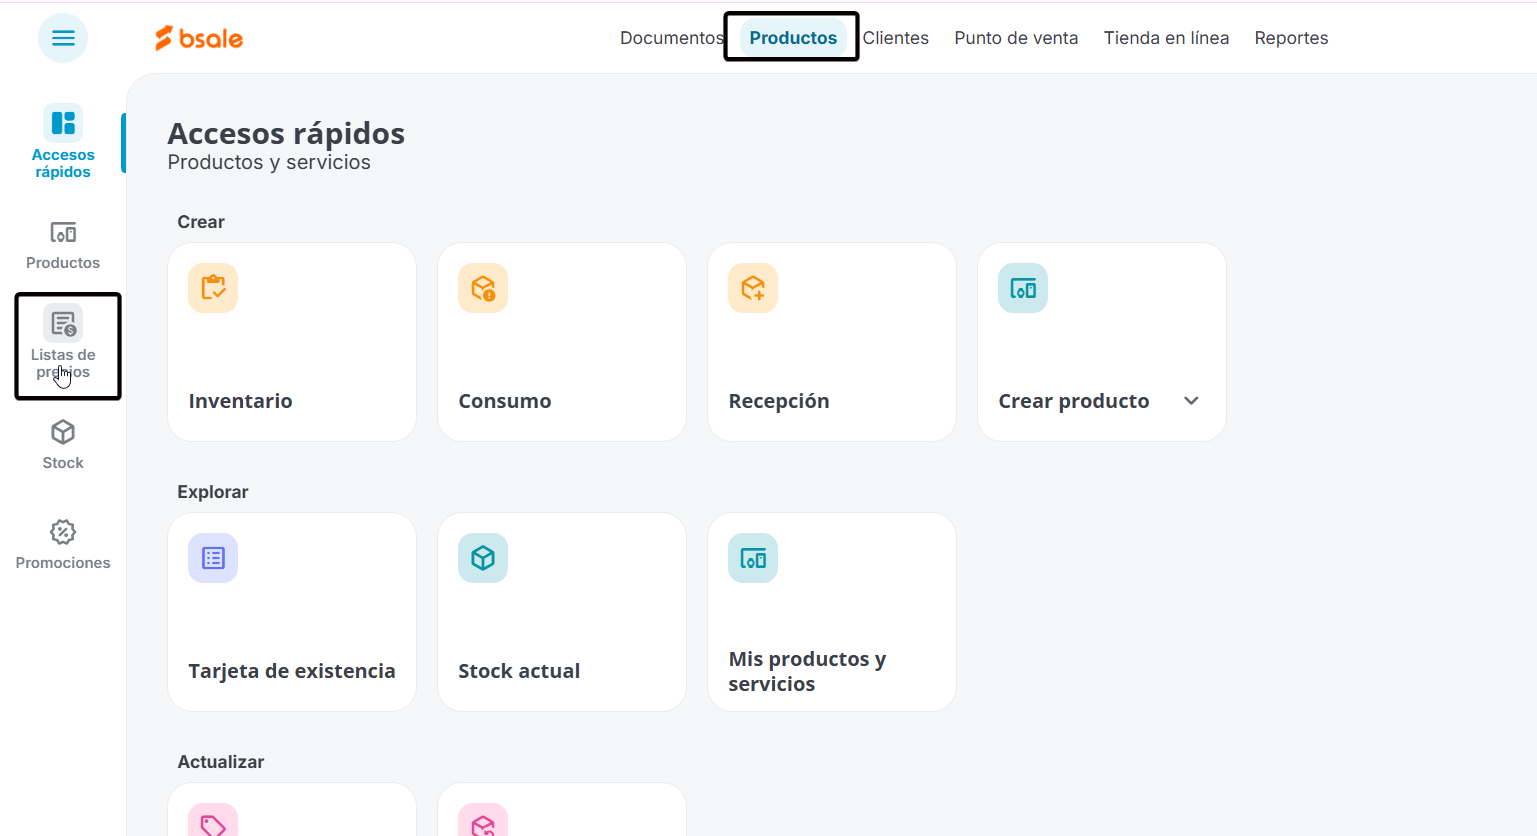Click the Productos y servicios subtitle
This screenshot has width=1537, height=836.
click(269, 162)
